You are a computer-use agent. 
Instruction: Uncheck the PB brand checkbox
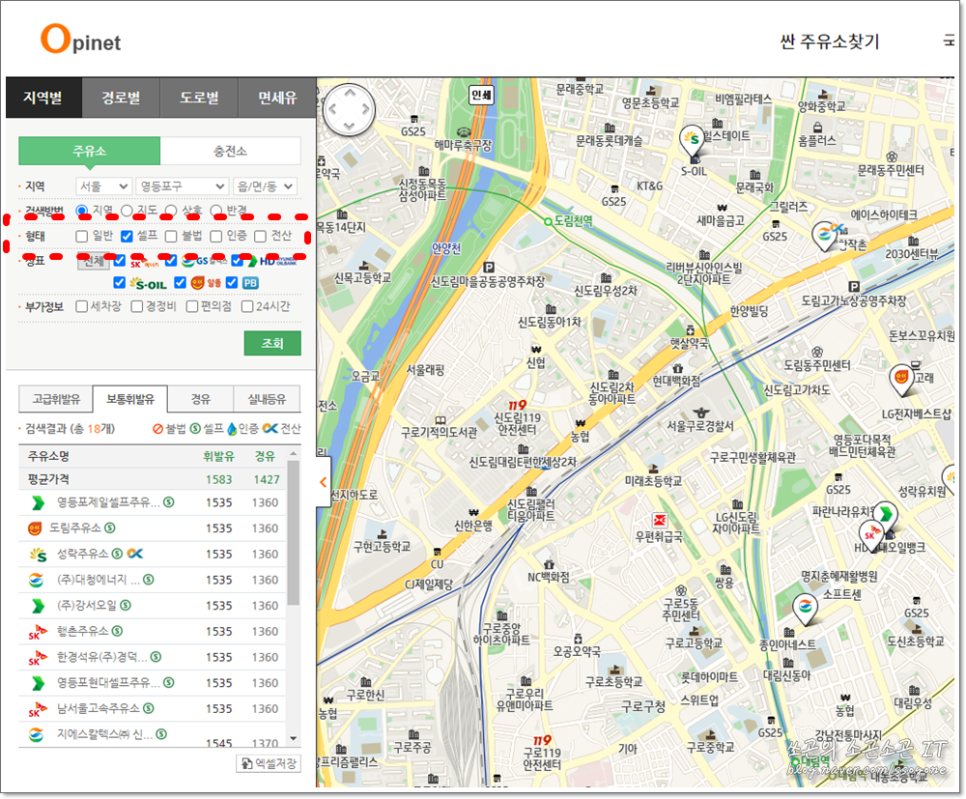click(x=232, y=283)
